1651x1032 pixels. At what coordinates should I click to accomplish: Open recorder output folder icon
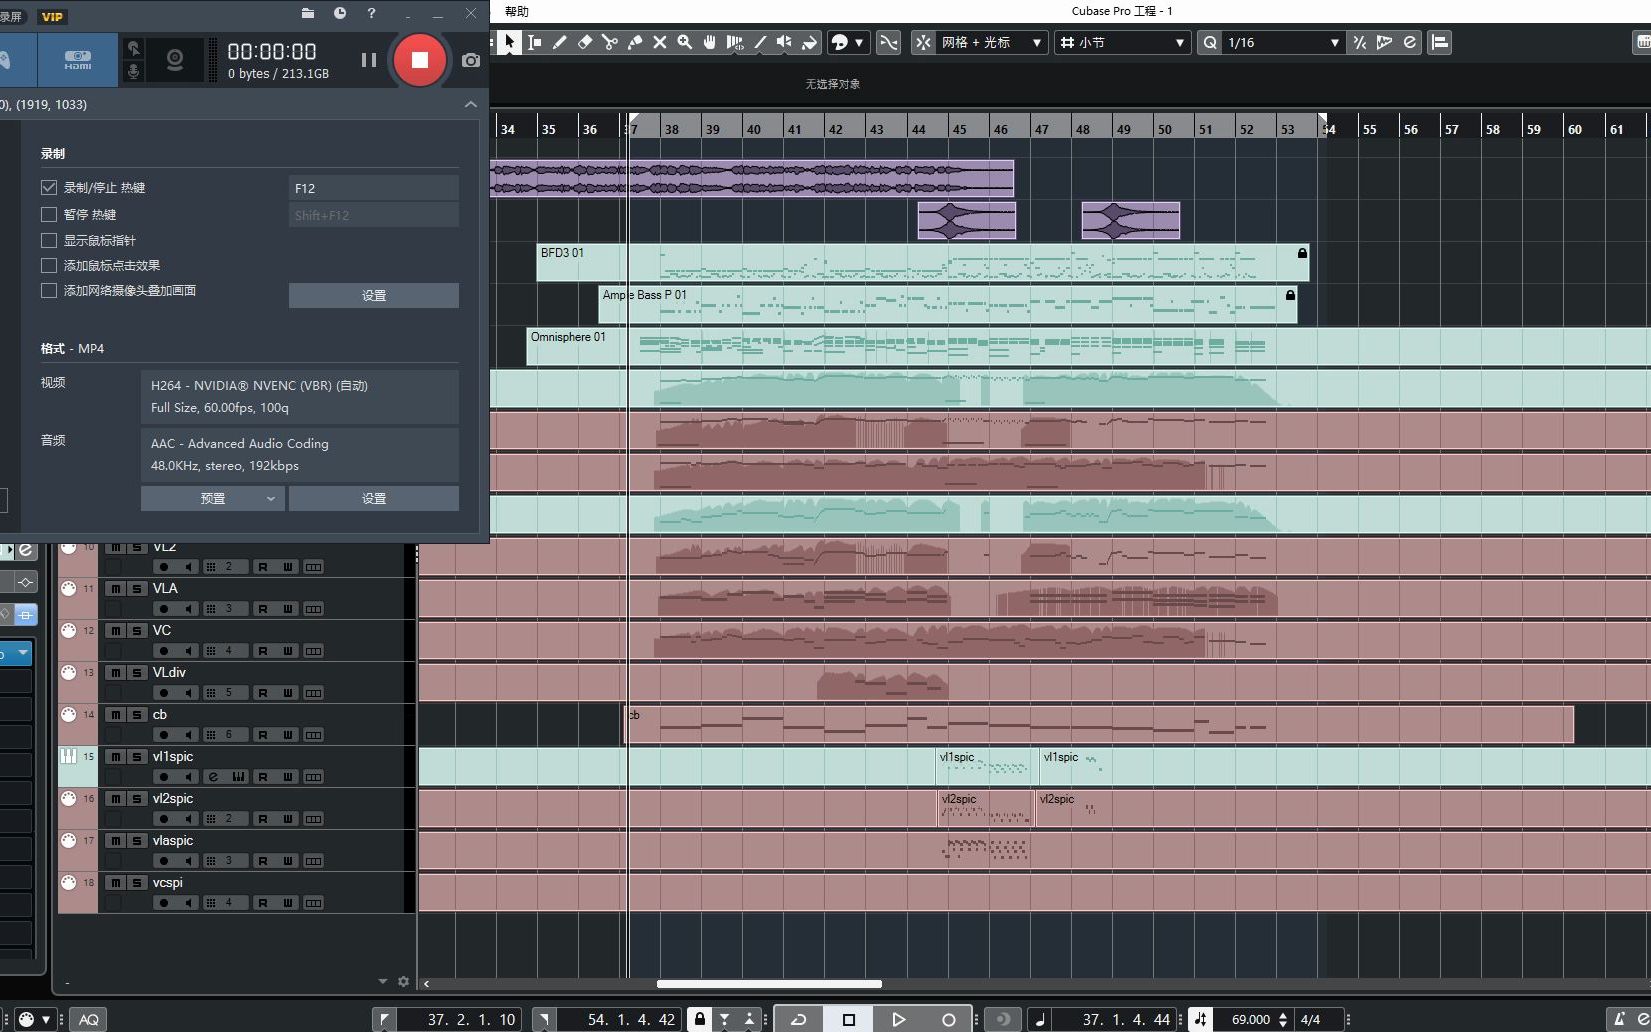tap(308, 13)
